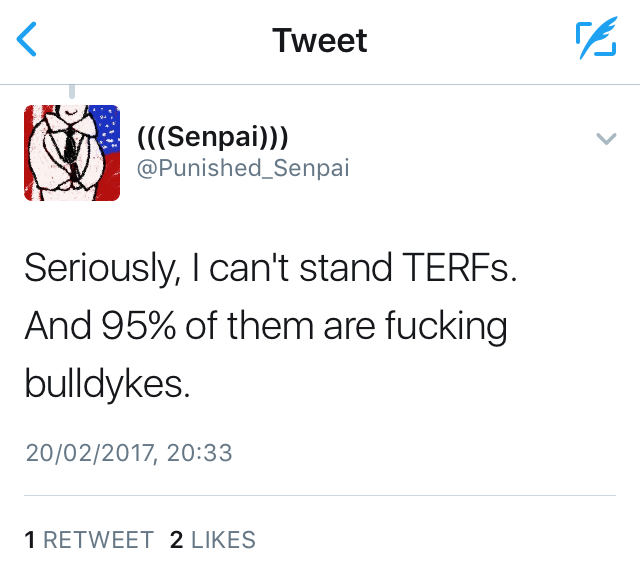Tap the @Punished_Senpai handle
Viewport: 640px width, 573px height.
tap(242, 168)
